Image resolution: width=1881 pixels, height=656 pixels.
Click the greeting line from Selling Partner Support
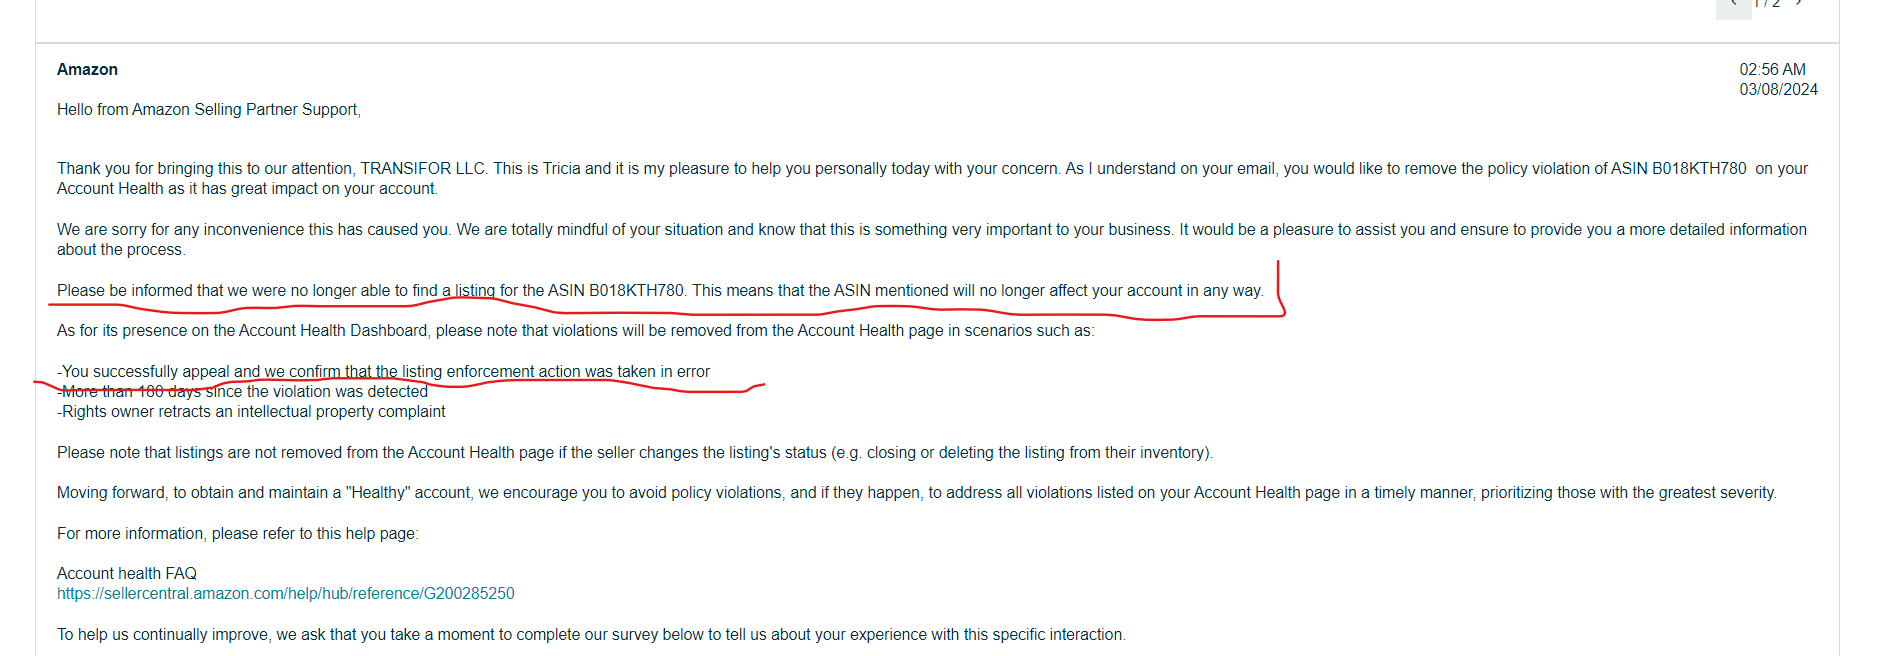coord(209,110)
